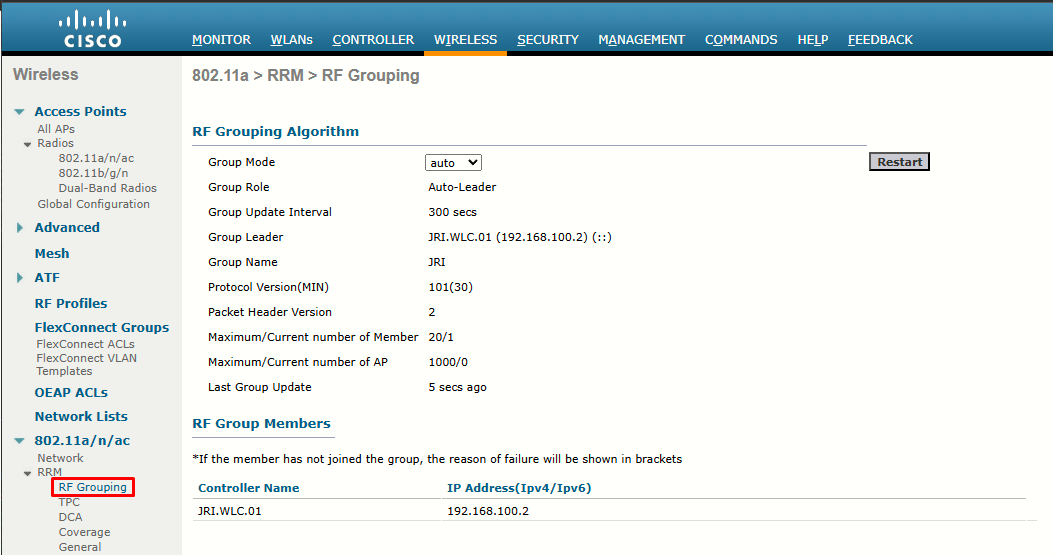Click IP Address(Ipv4/Ipv6) column header
Image resolution: width=1053 pixels, height=555 pixels.
click(x=519, y=488)
